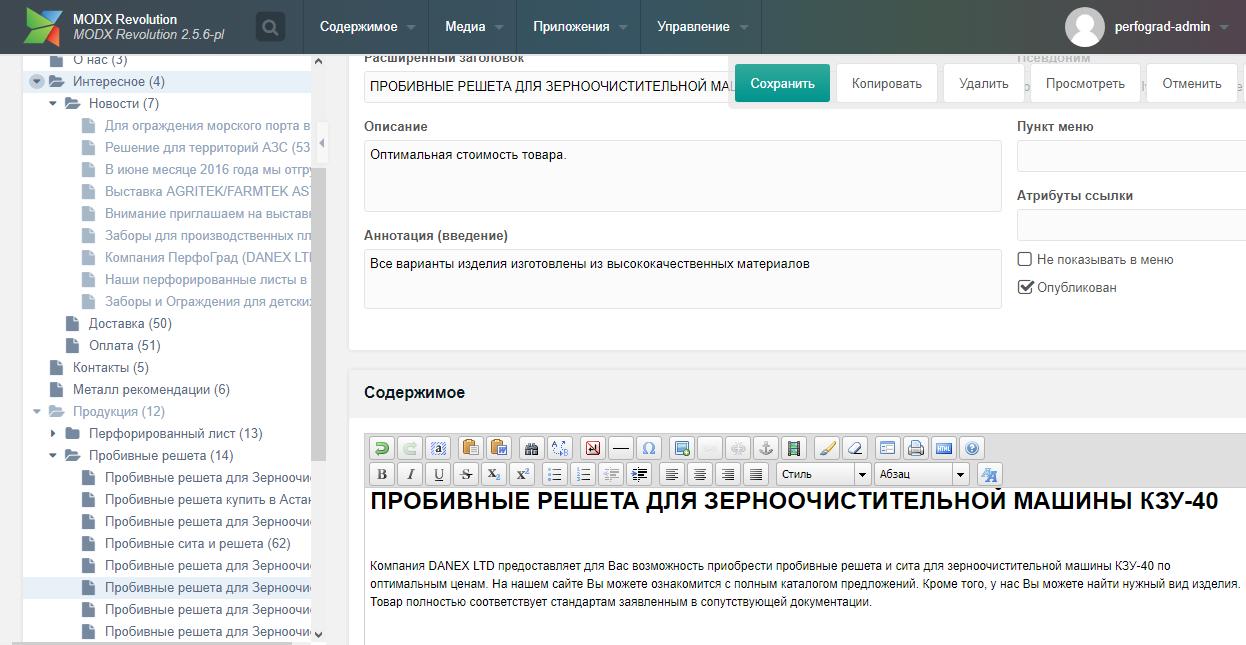Open perfograd-admin user menu

point(1147,27)
